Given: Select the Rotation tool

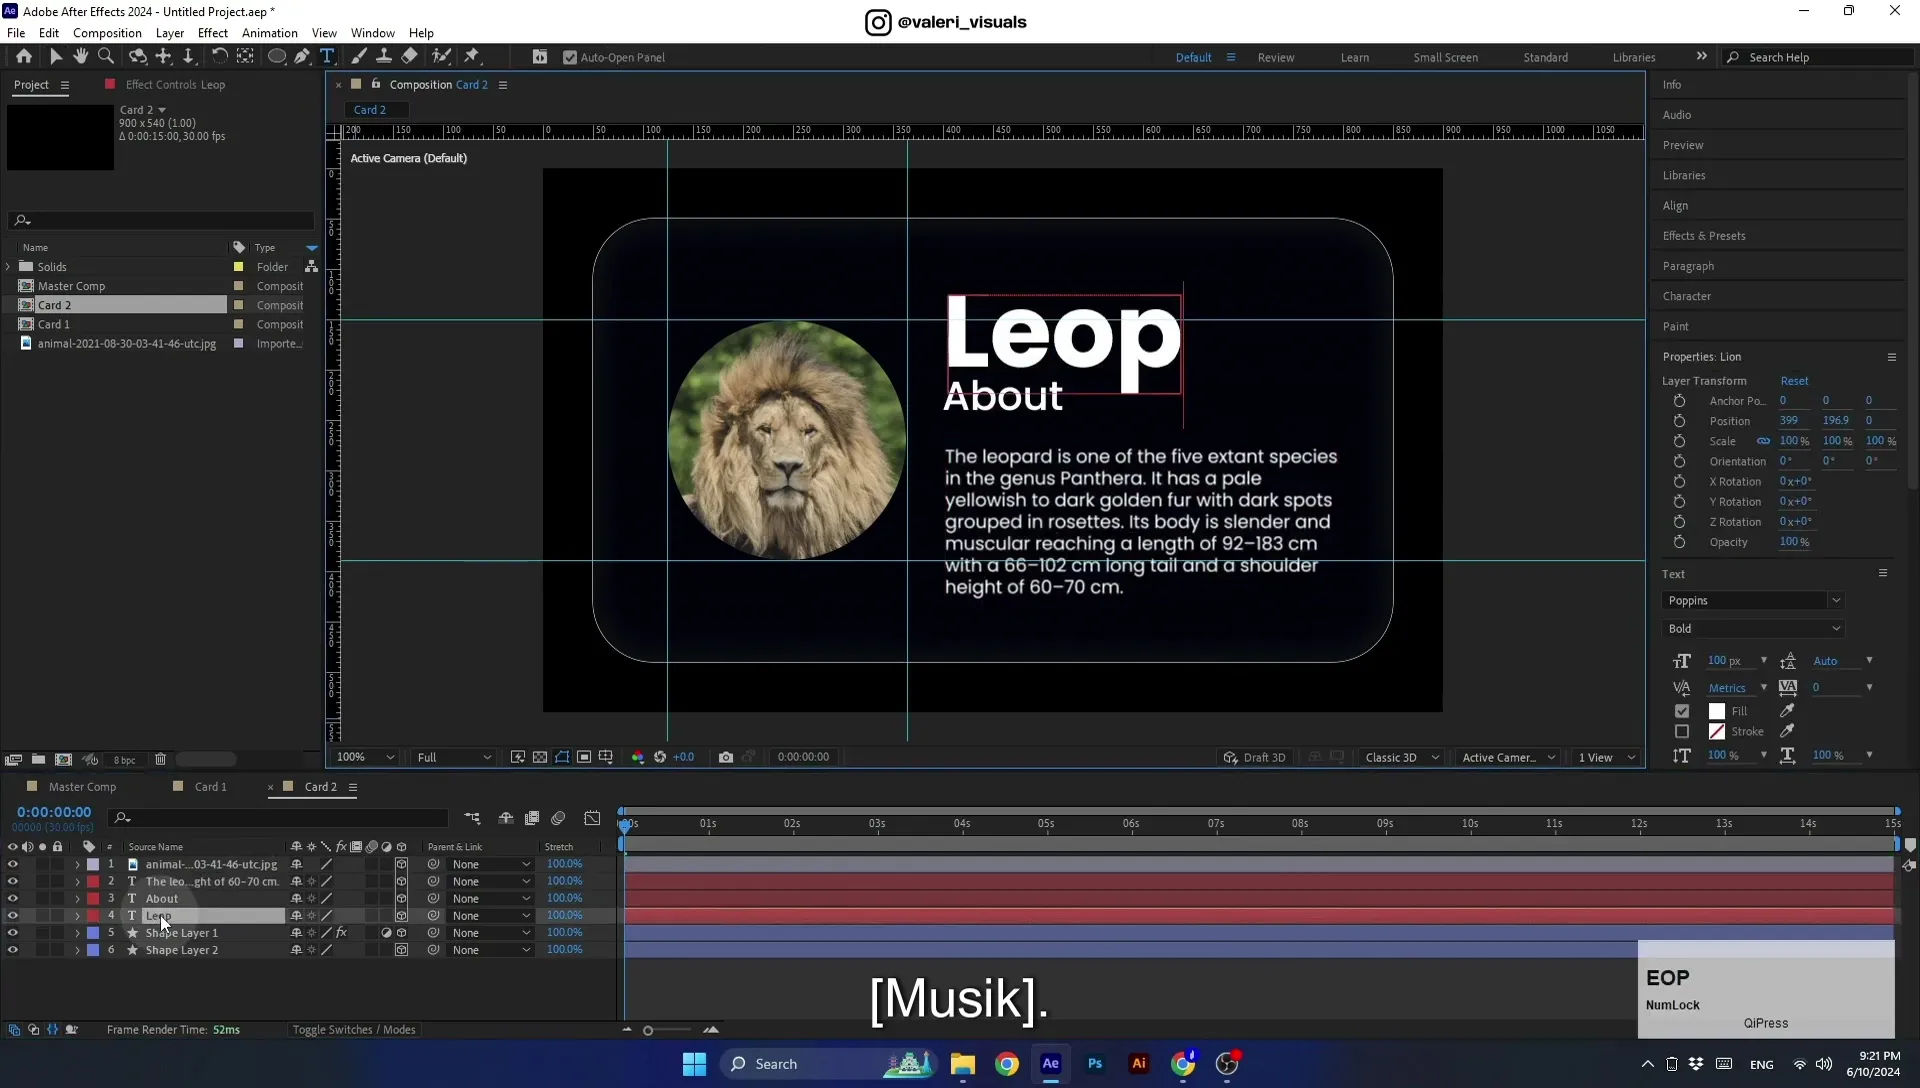Looking at the screenshot, I should [219, 57].
